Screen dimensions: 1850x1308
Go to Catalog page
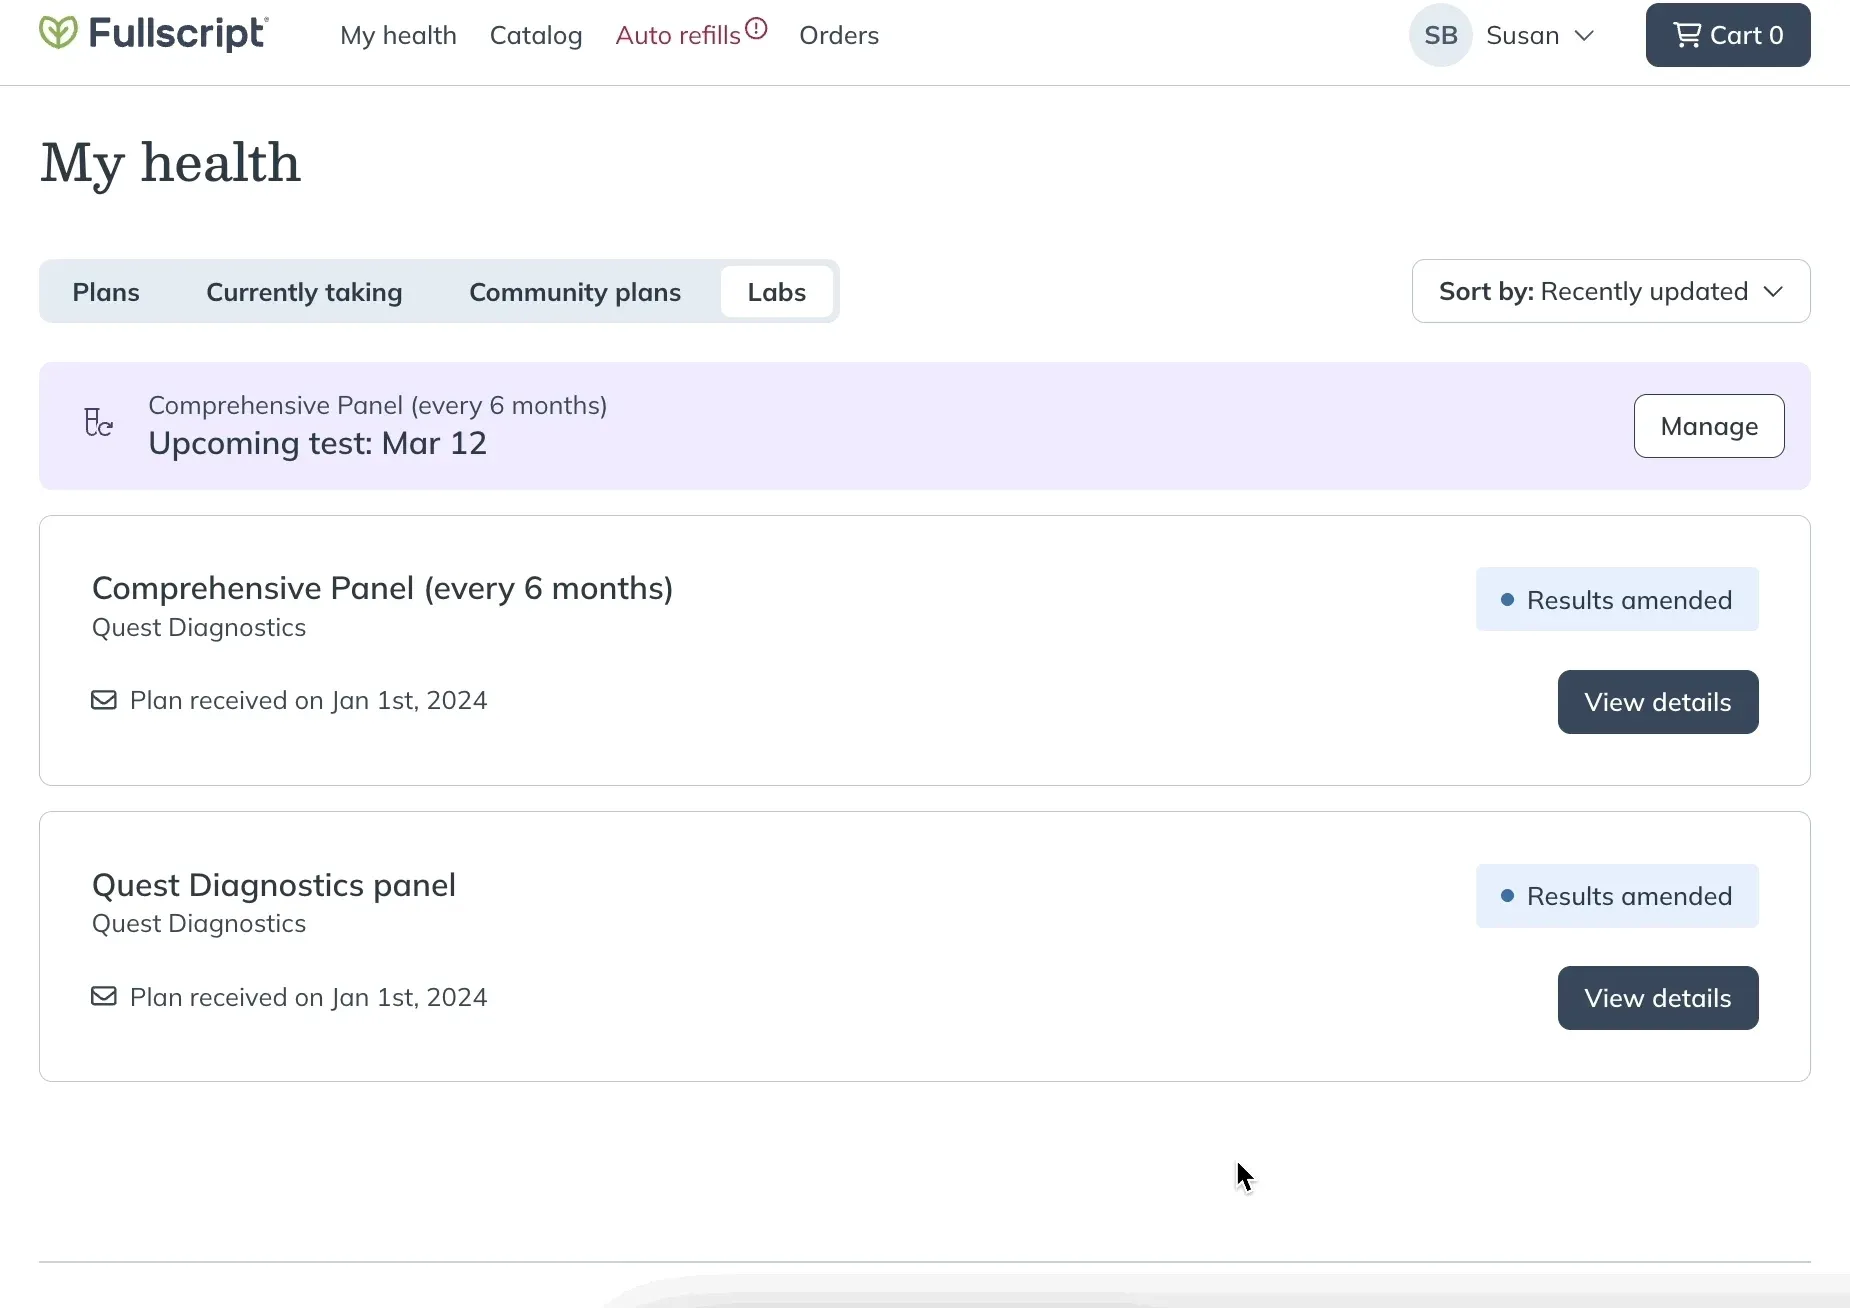536,35
